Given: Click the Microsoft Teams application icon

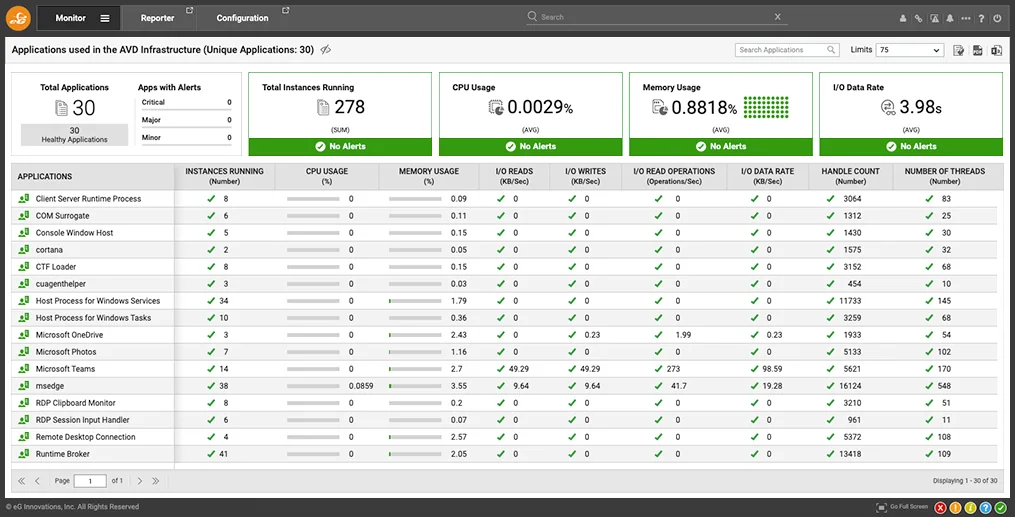Looking at the screenshot, I should click(23, 369).
